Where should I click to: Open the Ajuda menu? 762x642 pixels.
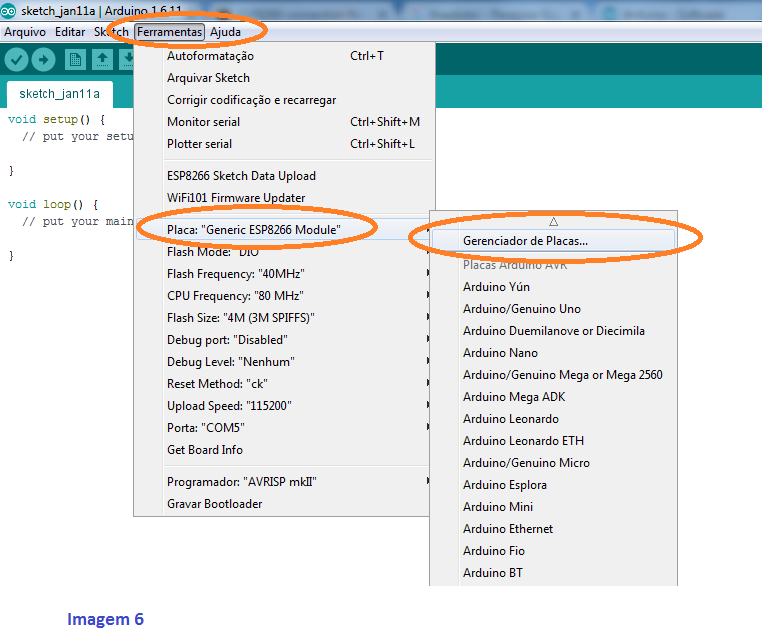tap(225, 32)
